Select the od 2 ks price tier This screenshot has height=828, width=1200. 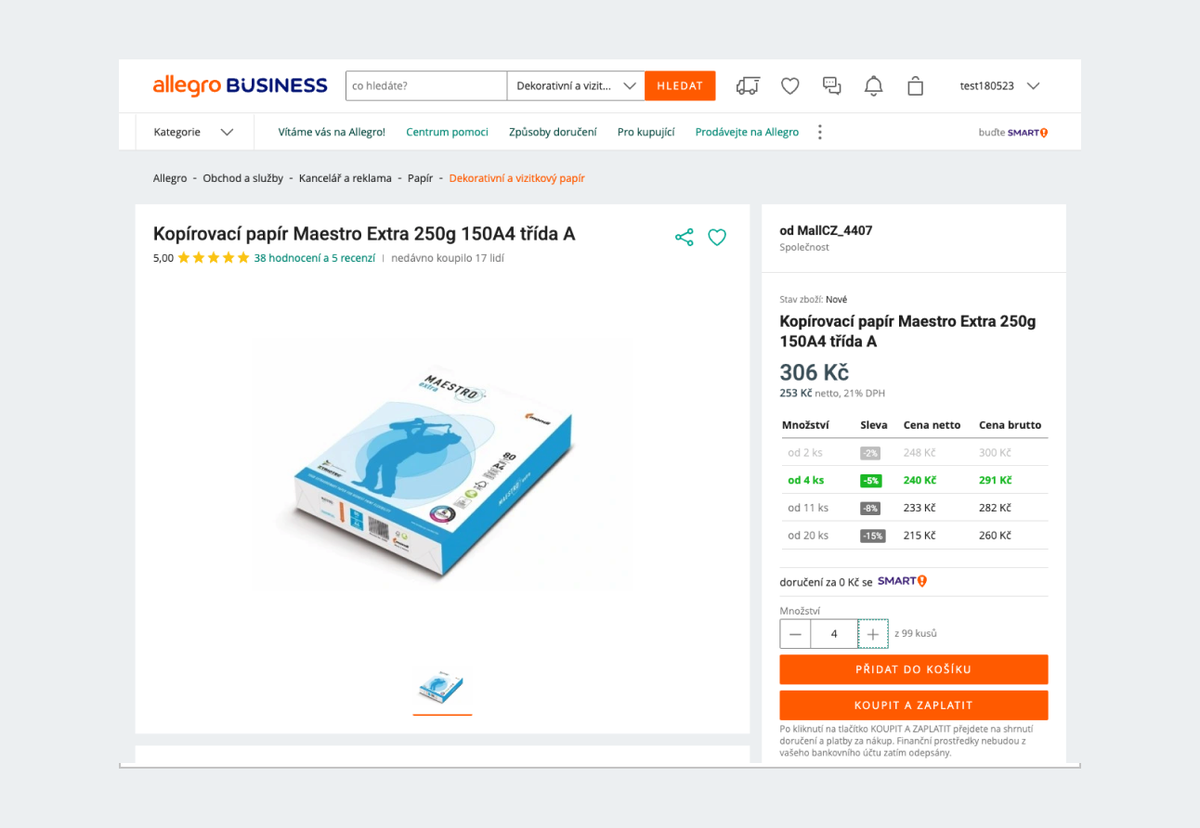point(914,453)
